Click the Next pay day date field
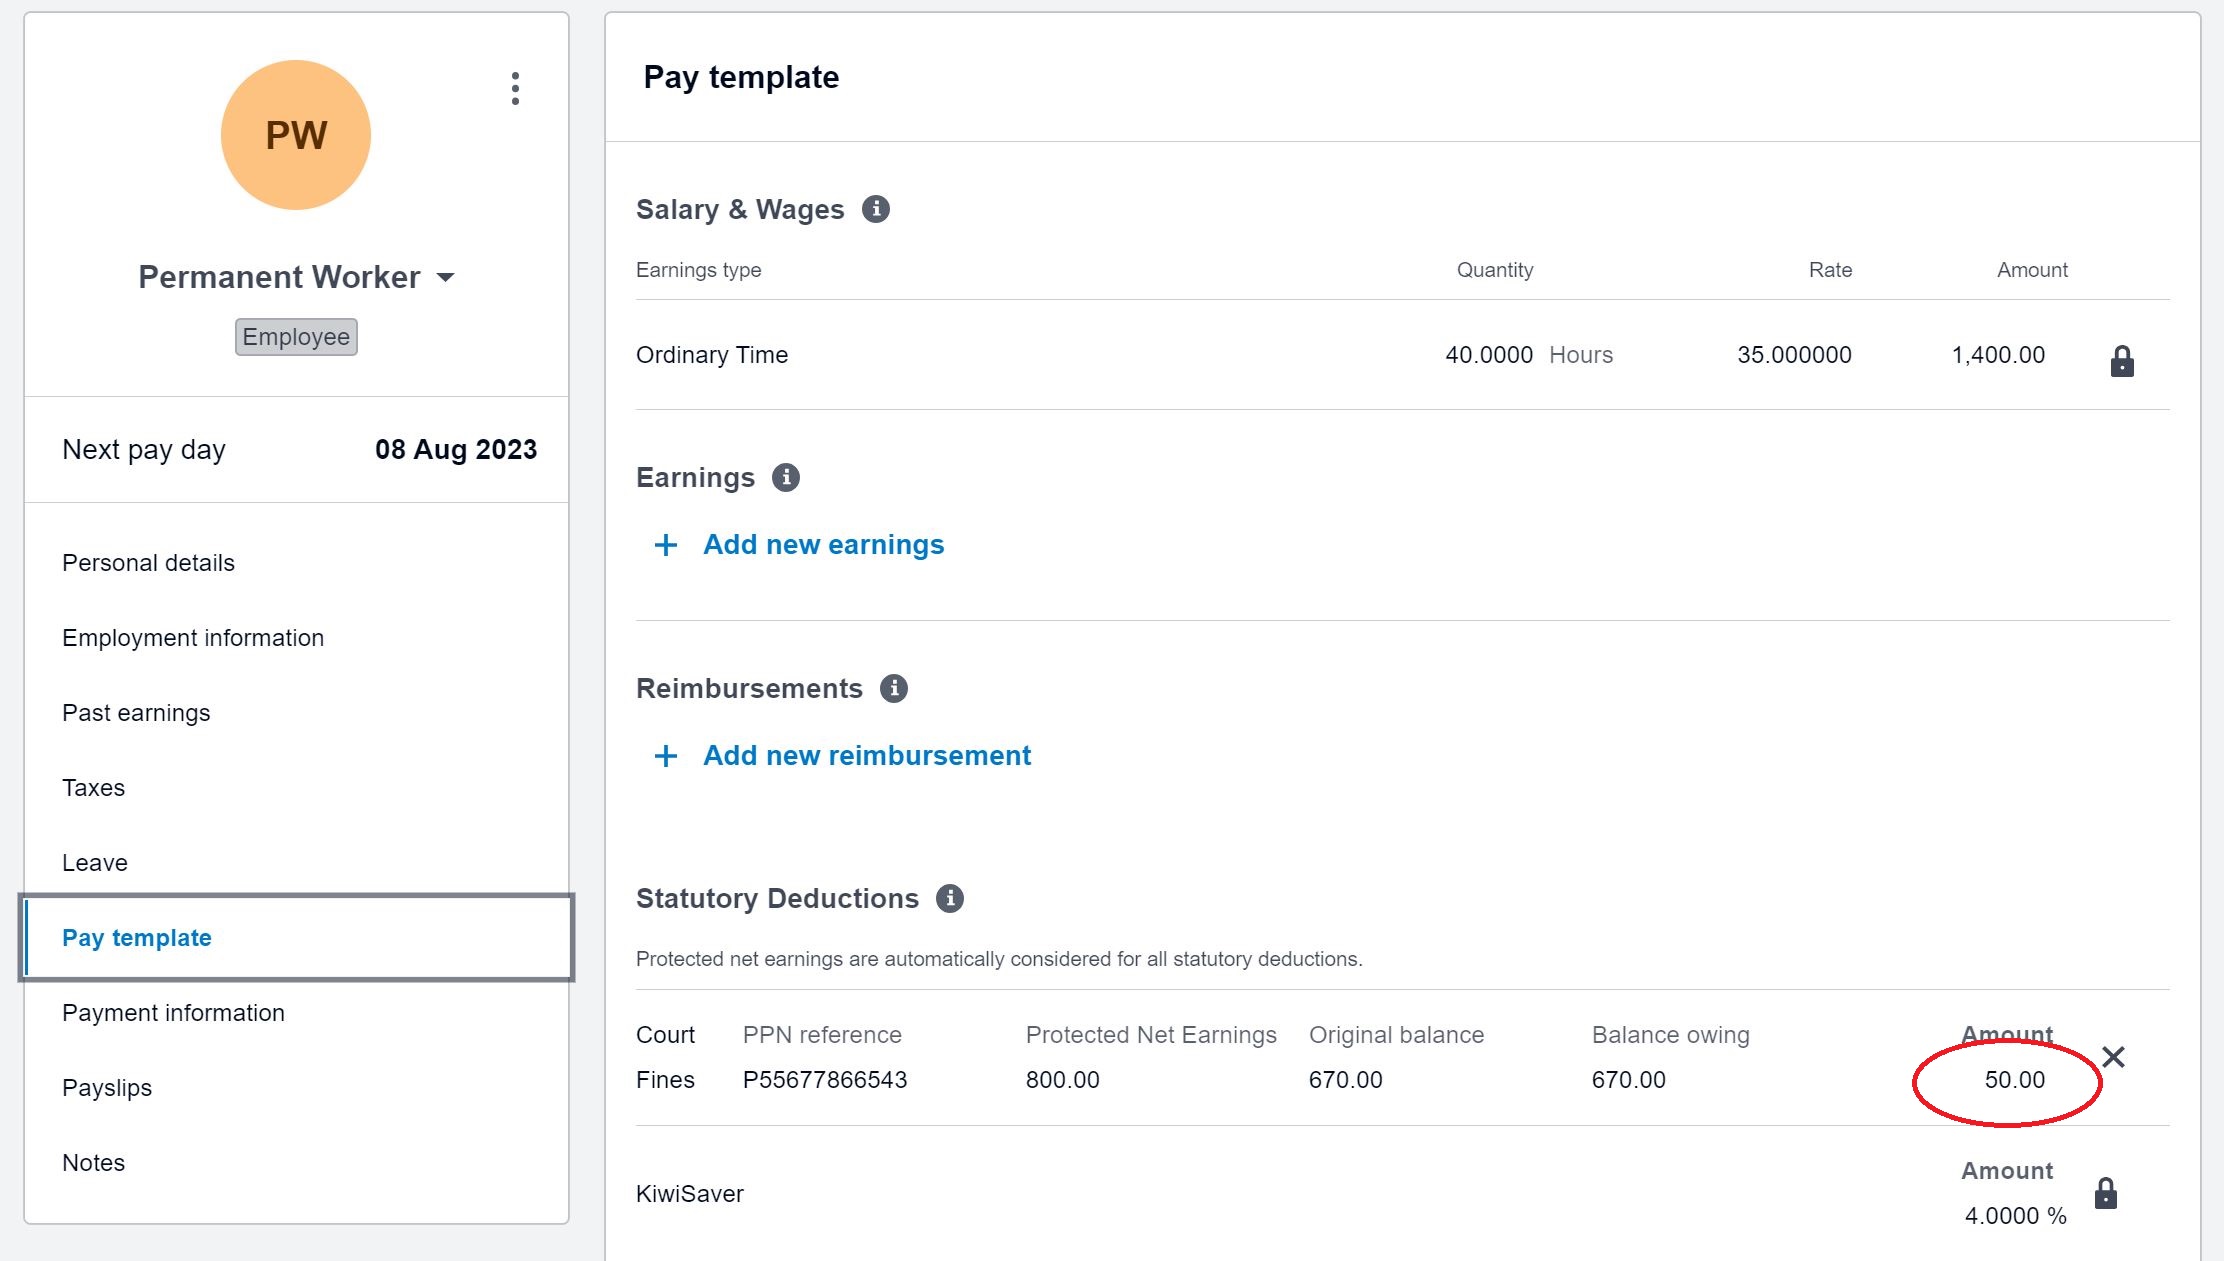Screen dimensions: 2224x1261 tap(458, 449)
